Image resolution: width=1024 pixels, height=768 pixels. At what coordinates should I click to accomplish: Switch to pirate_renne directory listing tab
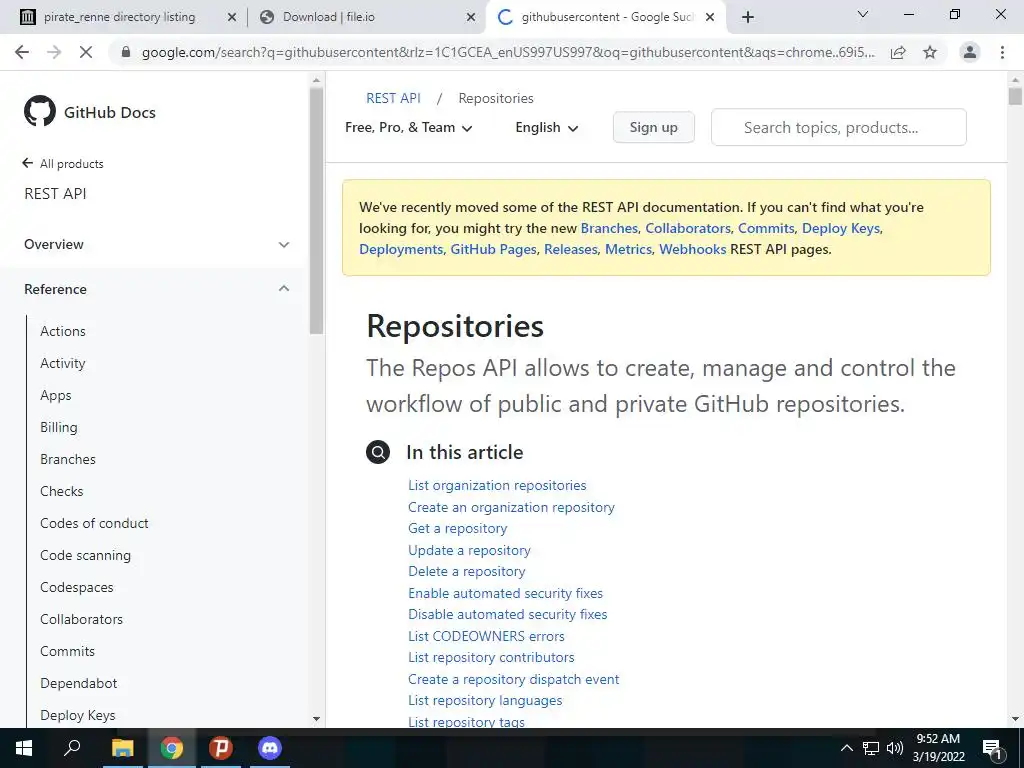tap(120, 17)
